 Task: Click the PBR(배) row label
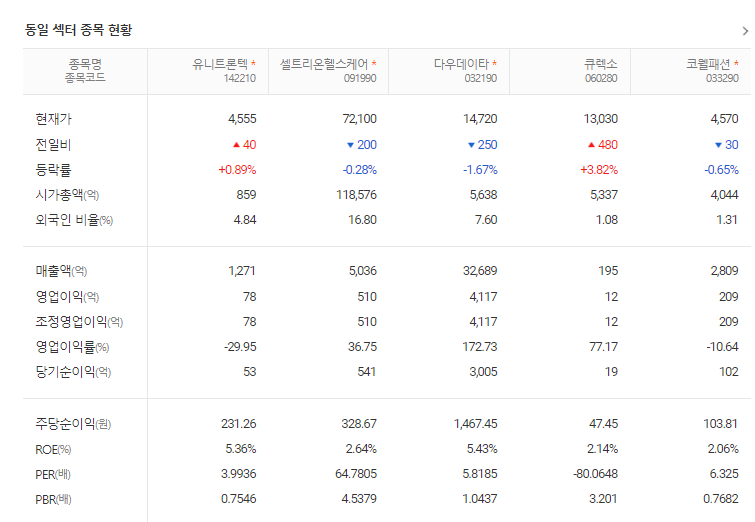pos(53,499)
